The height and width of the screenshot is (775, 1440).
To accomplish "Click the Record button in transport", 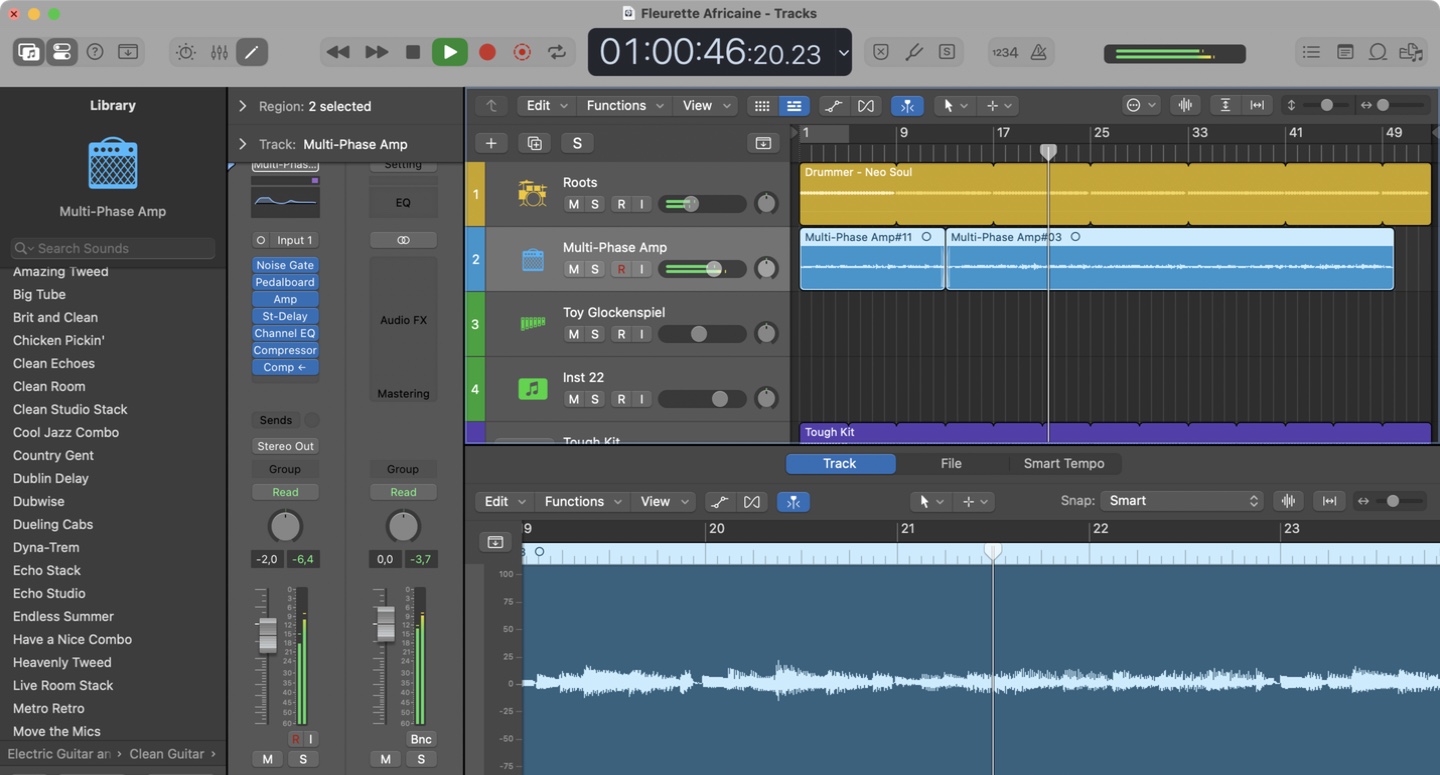I will (487, 52).
